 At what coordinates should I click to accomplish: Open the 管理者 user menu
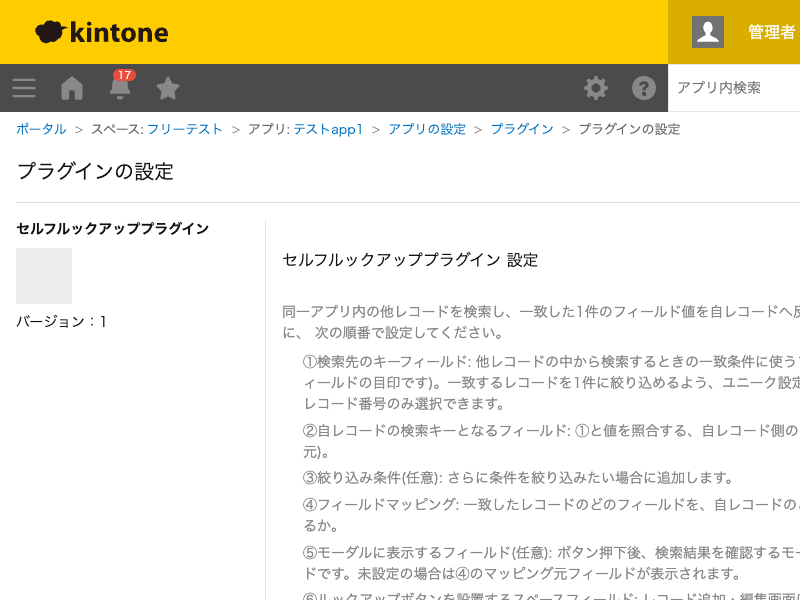click(771, 32)
